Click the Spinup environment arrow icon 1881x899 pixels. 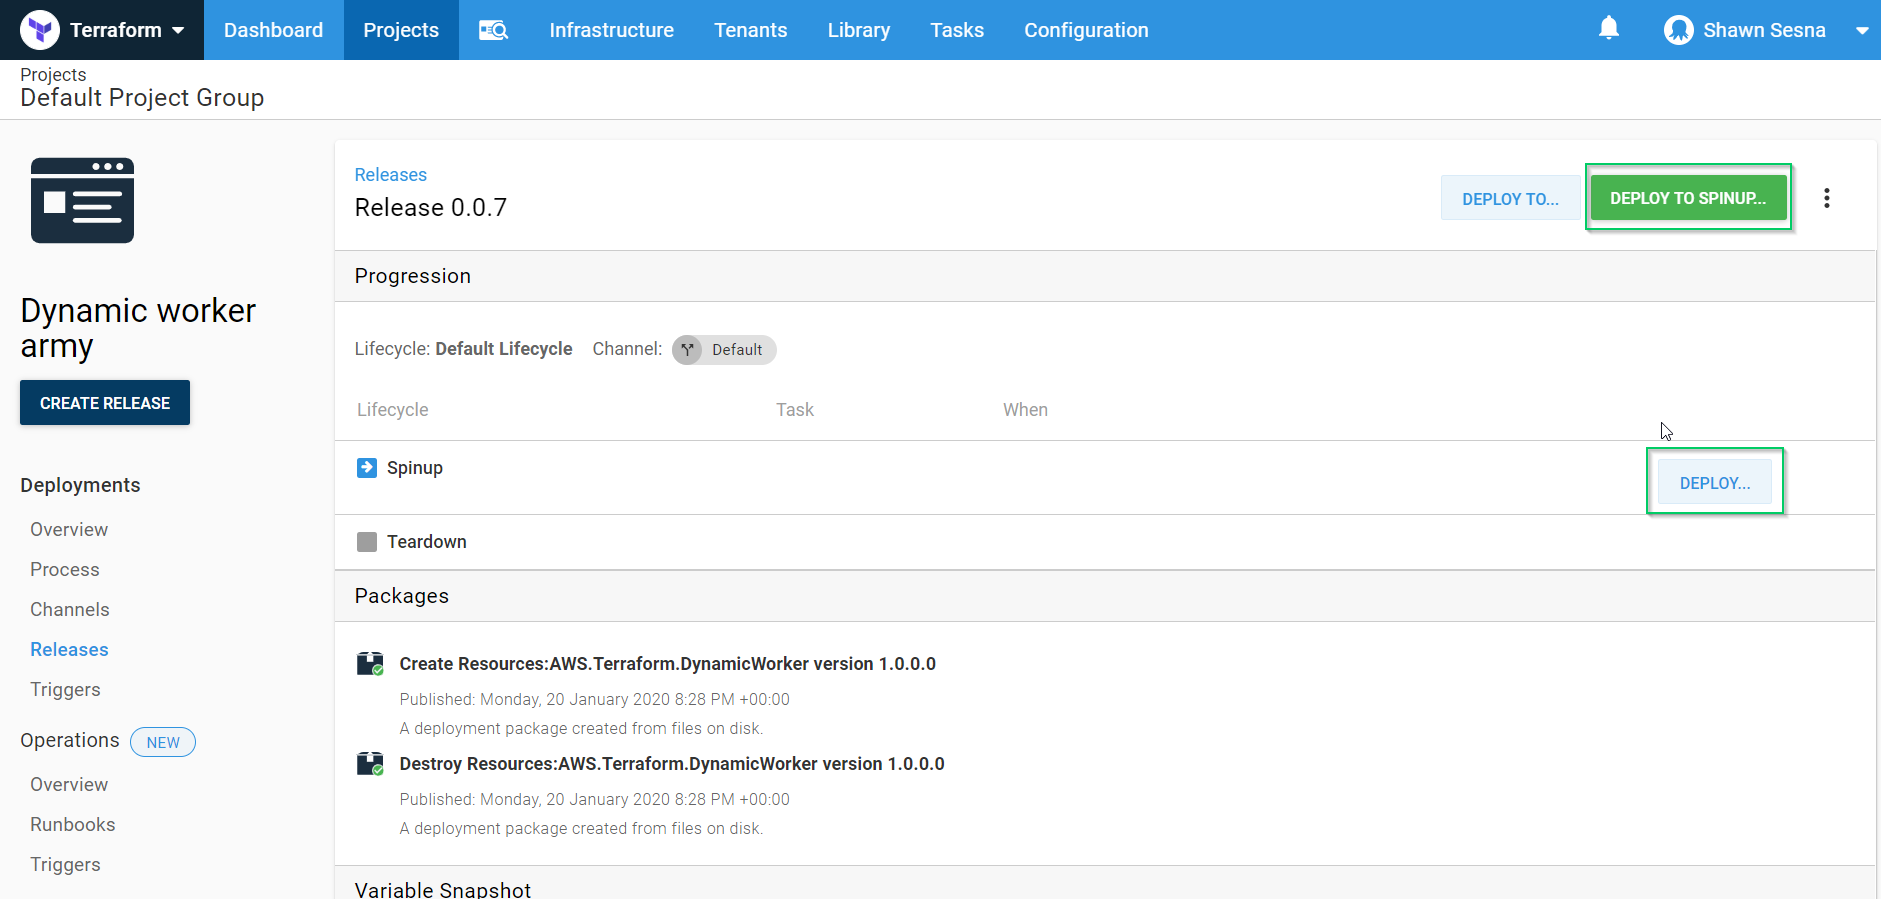pos(367,468)
